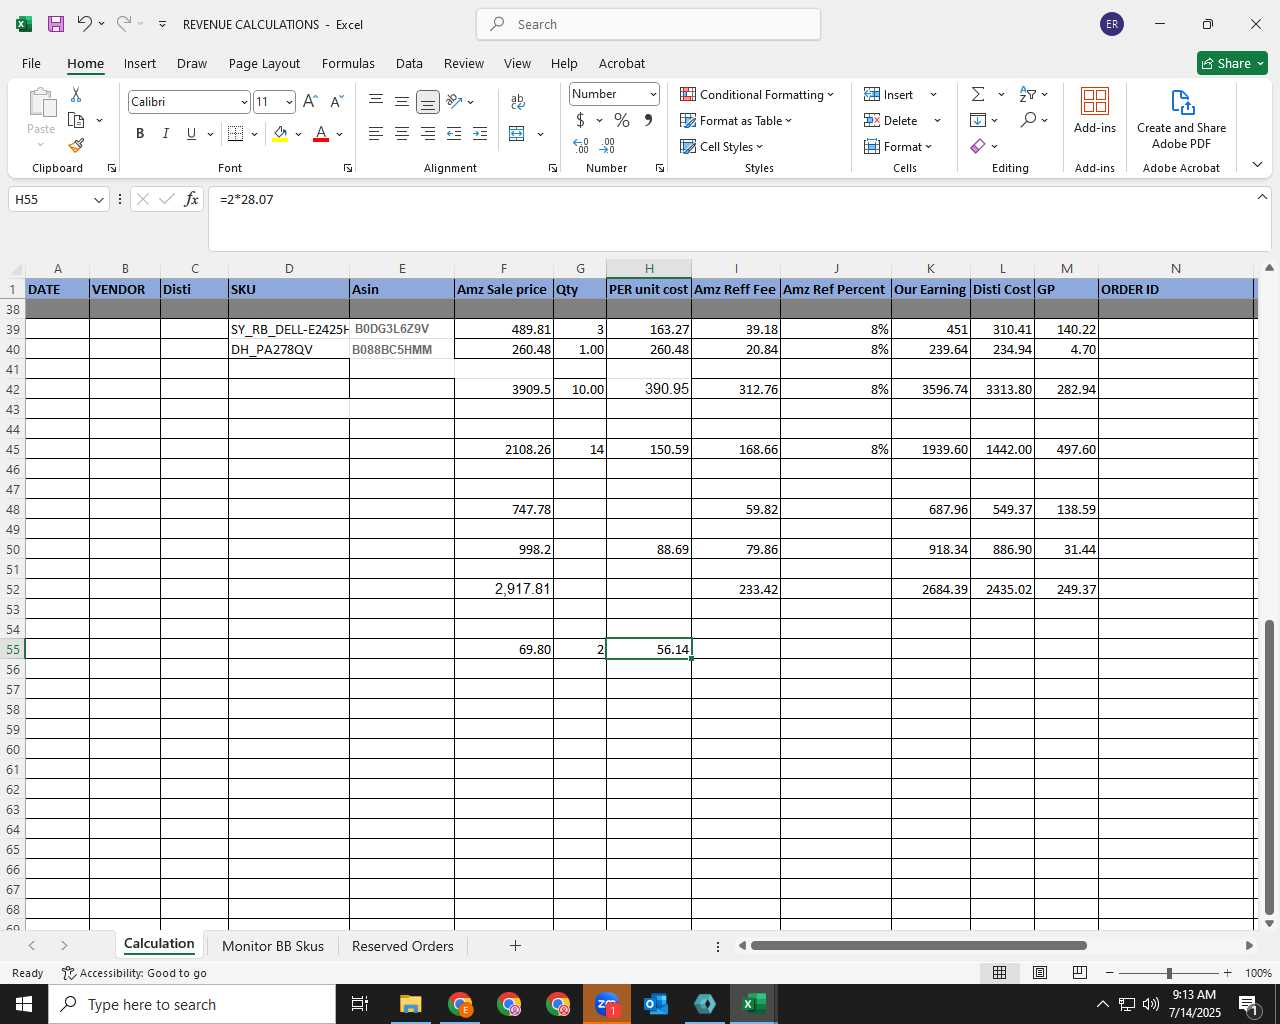Switch to the Data ribbon tab

(409, 63)
